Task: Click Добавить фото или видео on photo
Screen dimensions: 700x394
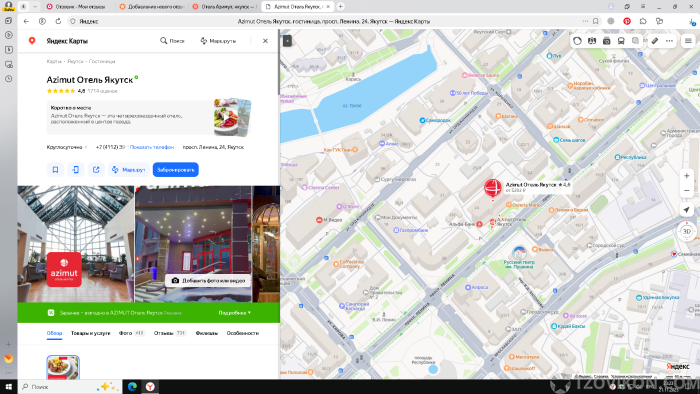Action: [x=208, y=281]
